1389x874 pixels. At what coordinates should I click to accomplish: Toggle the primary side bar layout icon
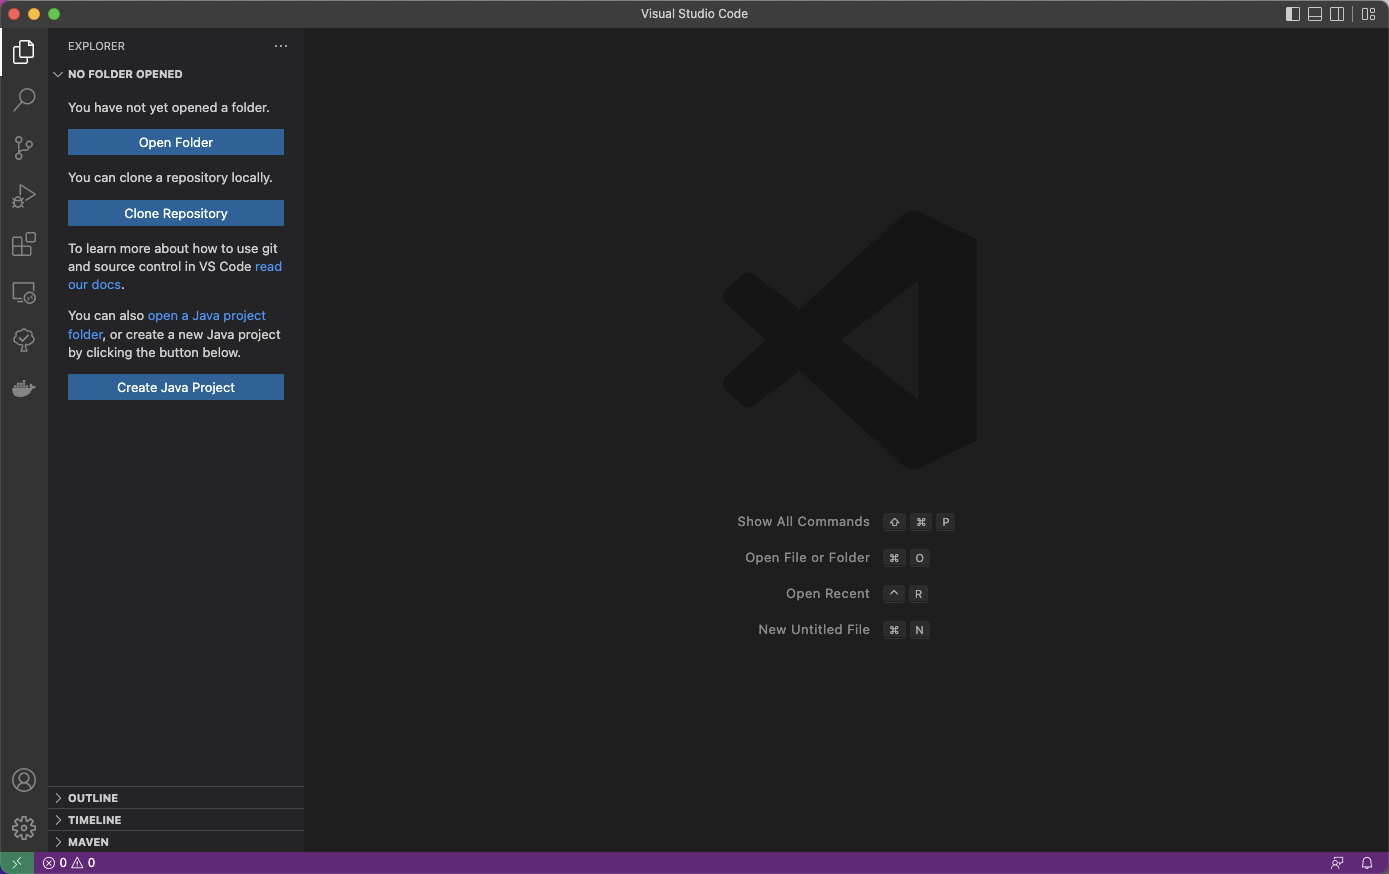click(x=1293, y=14)
